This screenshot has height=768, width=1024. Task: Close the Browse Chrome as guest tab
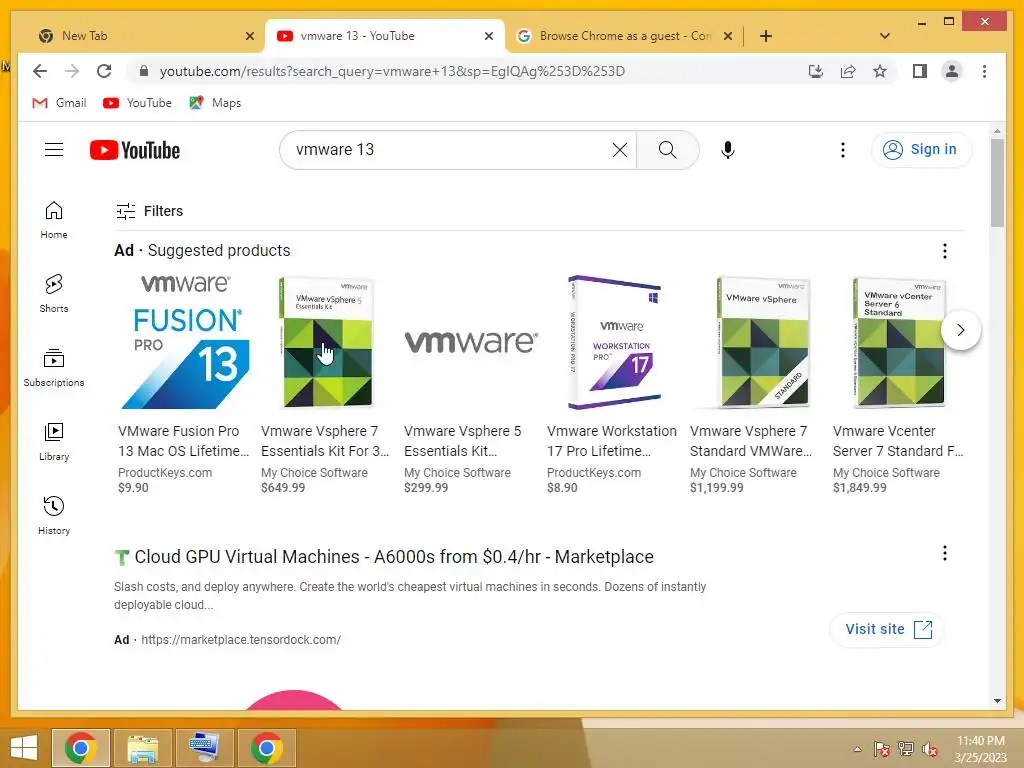point(728,36)
